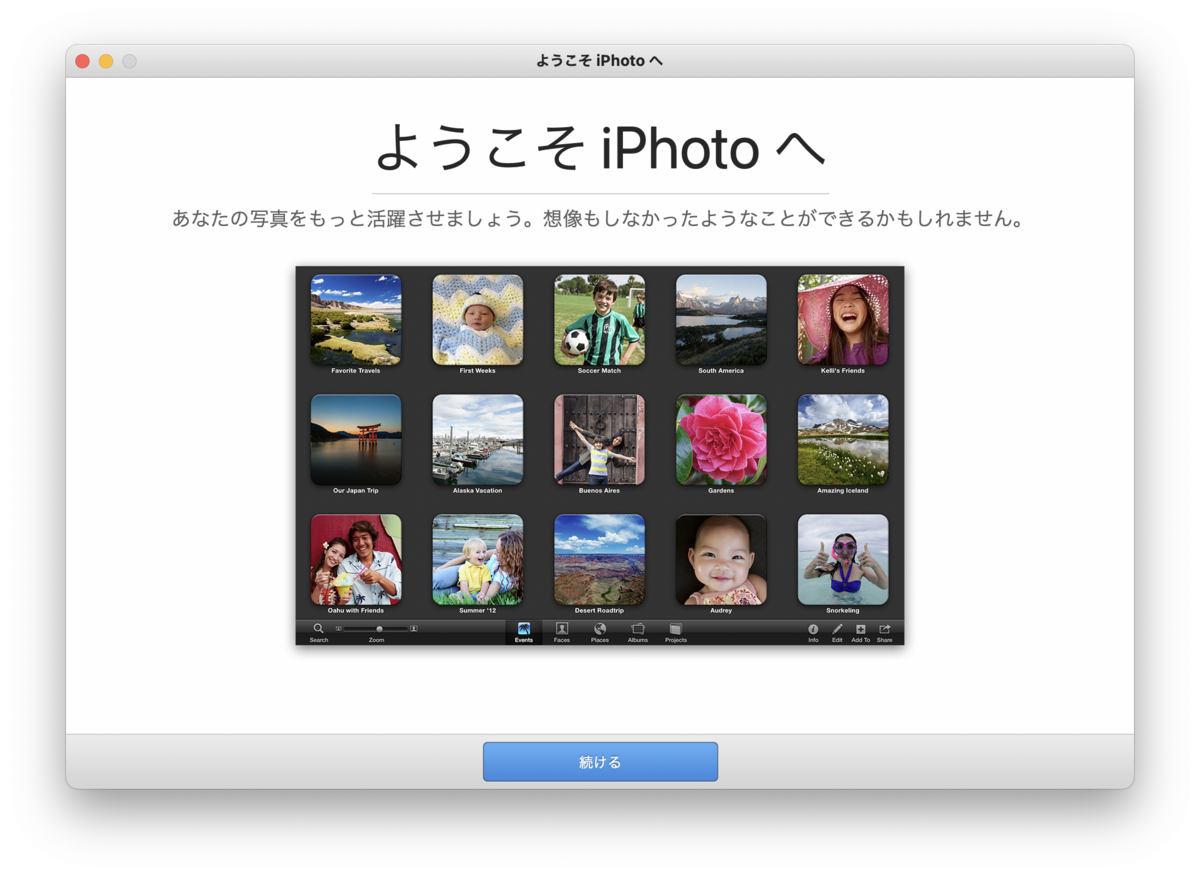Open the Desert Roadtrip canyon thumbnail

[x=599, y=560]
